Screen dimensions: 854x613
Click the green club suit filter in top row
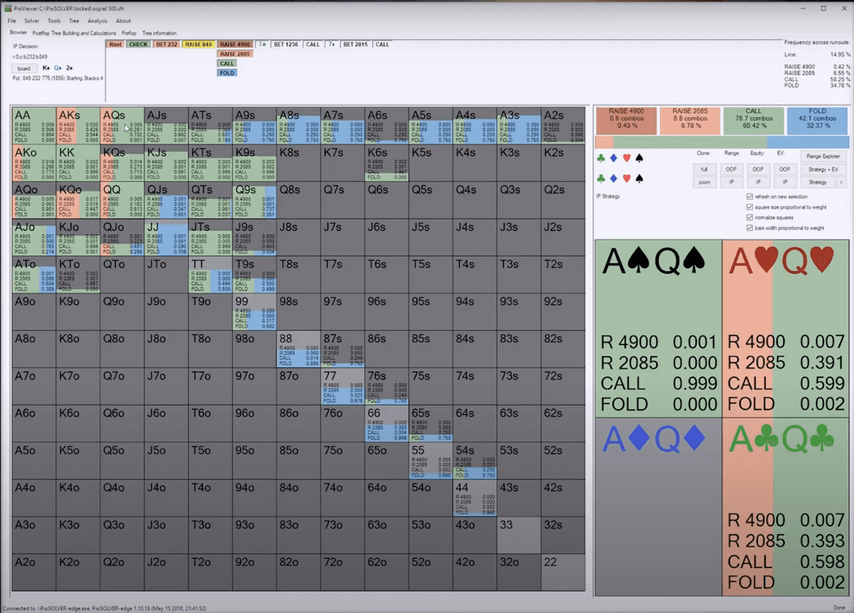[x=601, y=158]
